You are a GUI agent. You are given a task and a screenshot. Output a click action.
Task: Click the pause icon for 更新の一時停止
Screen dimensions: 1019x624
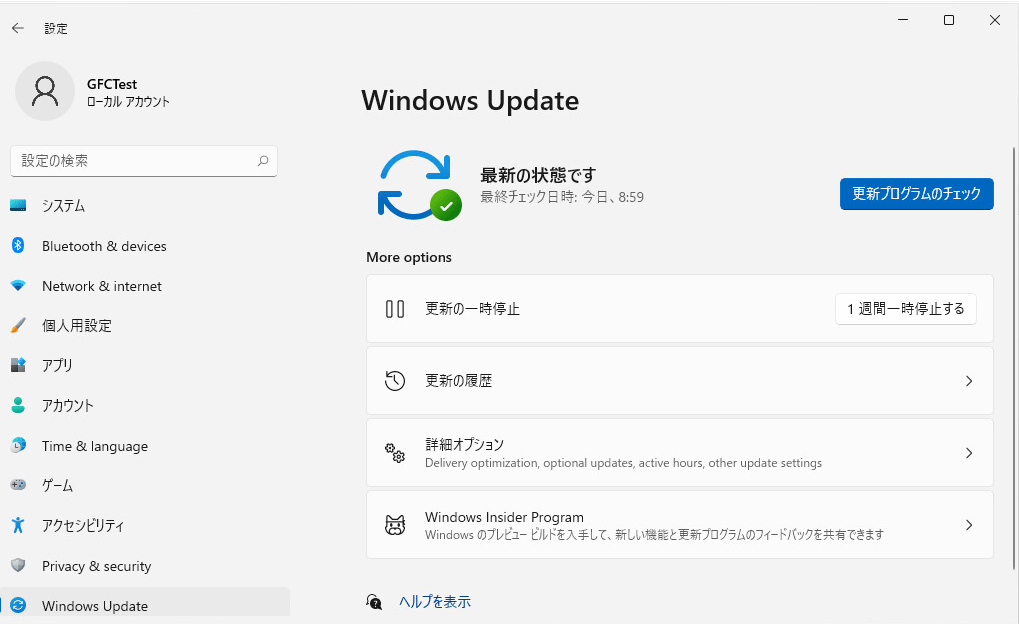394,309
